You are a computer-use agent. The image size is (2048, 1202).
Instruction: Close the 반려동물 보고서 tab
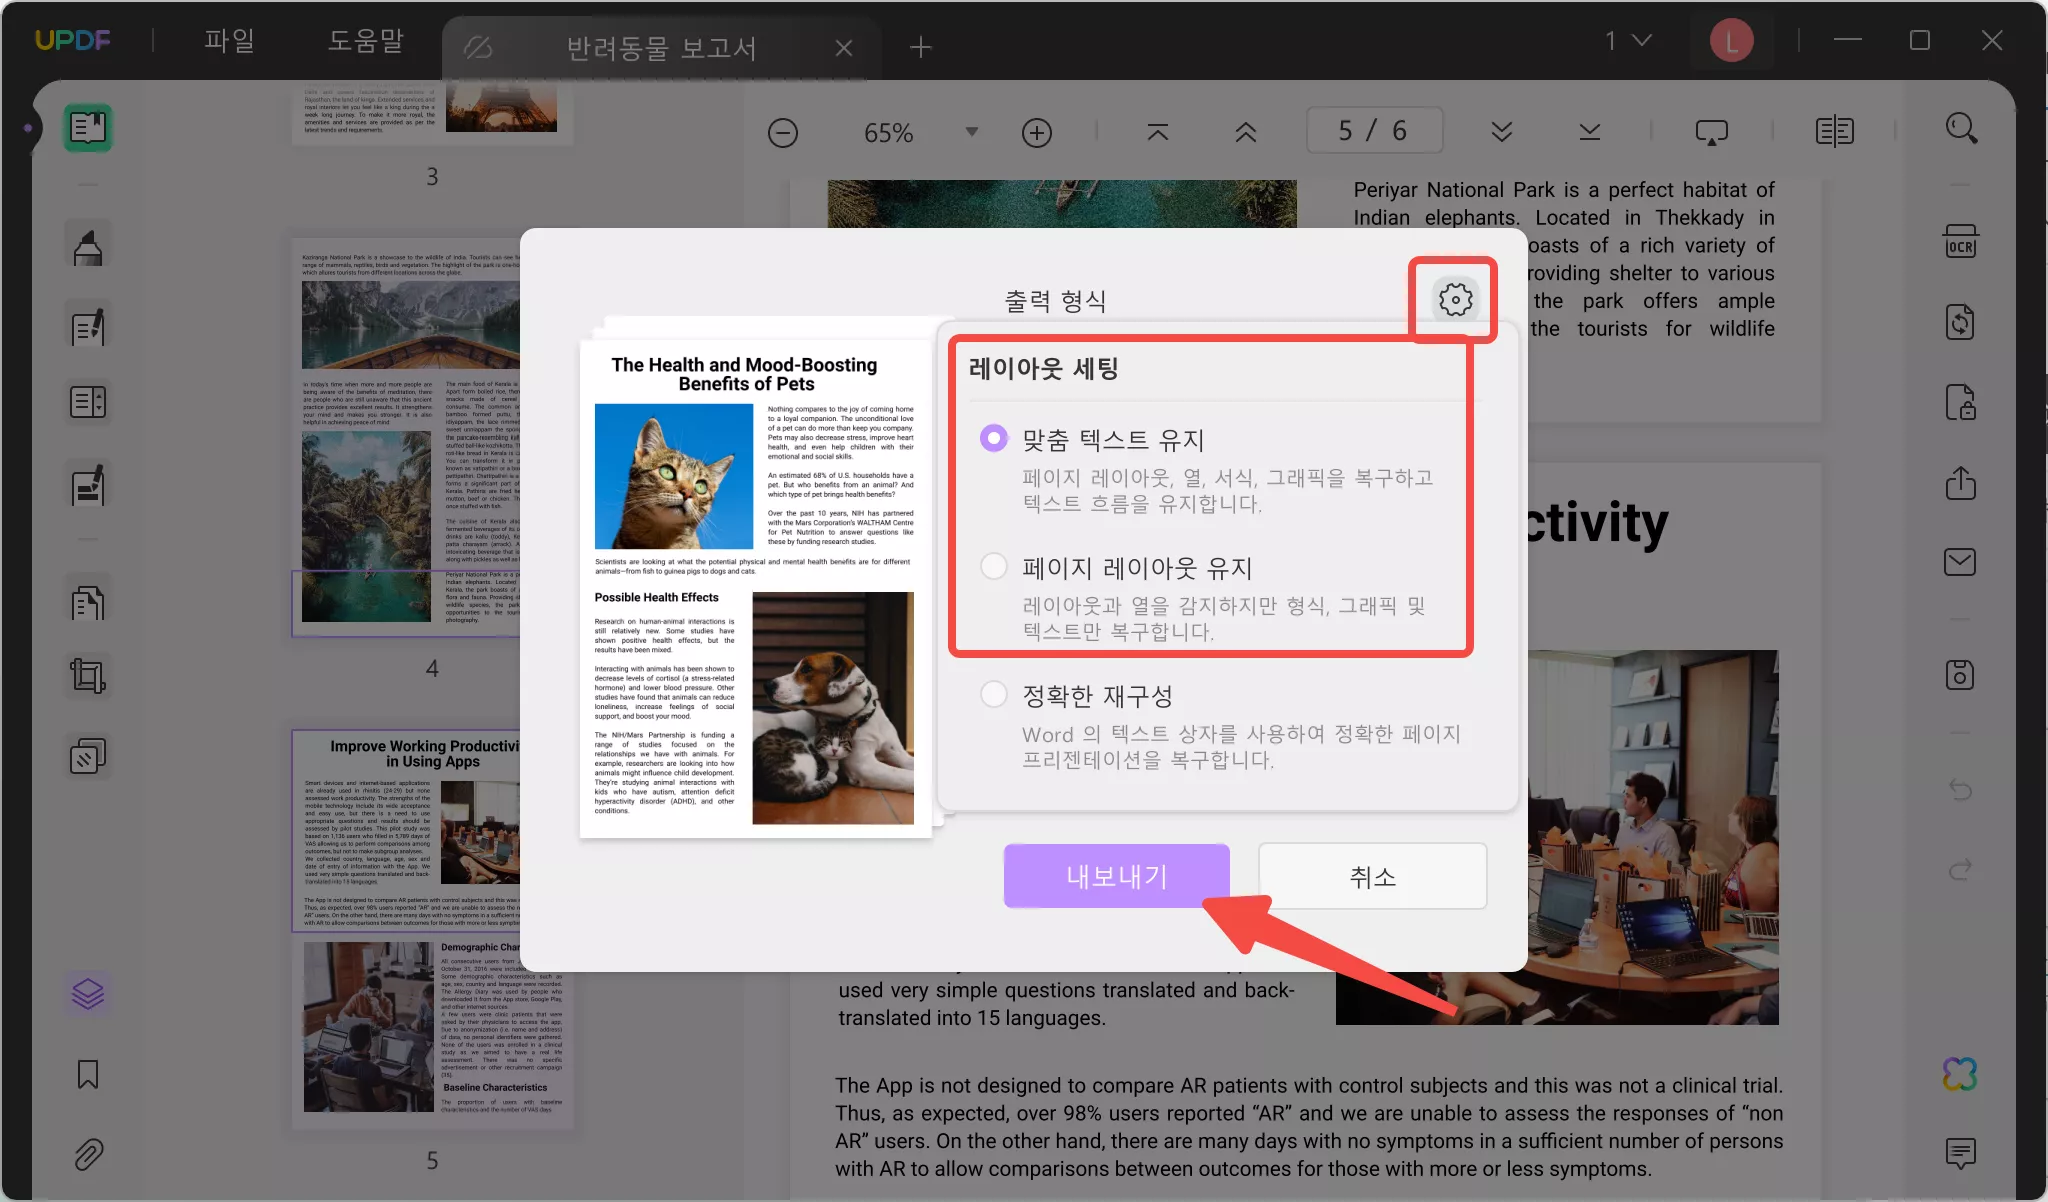coord(844,48)
